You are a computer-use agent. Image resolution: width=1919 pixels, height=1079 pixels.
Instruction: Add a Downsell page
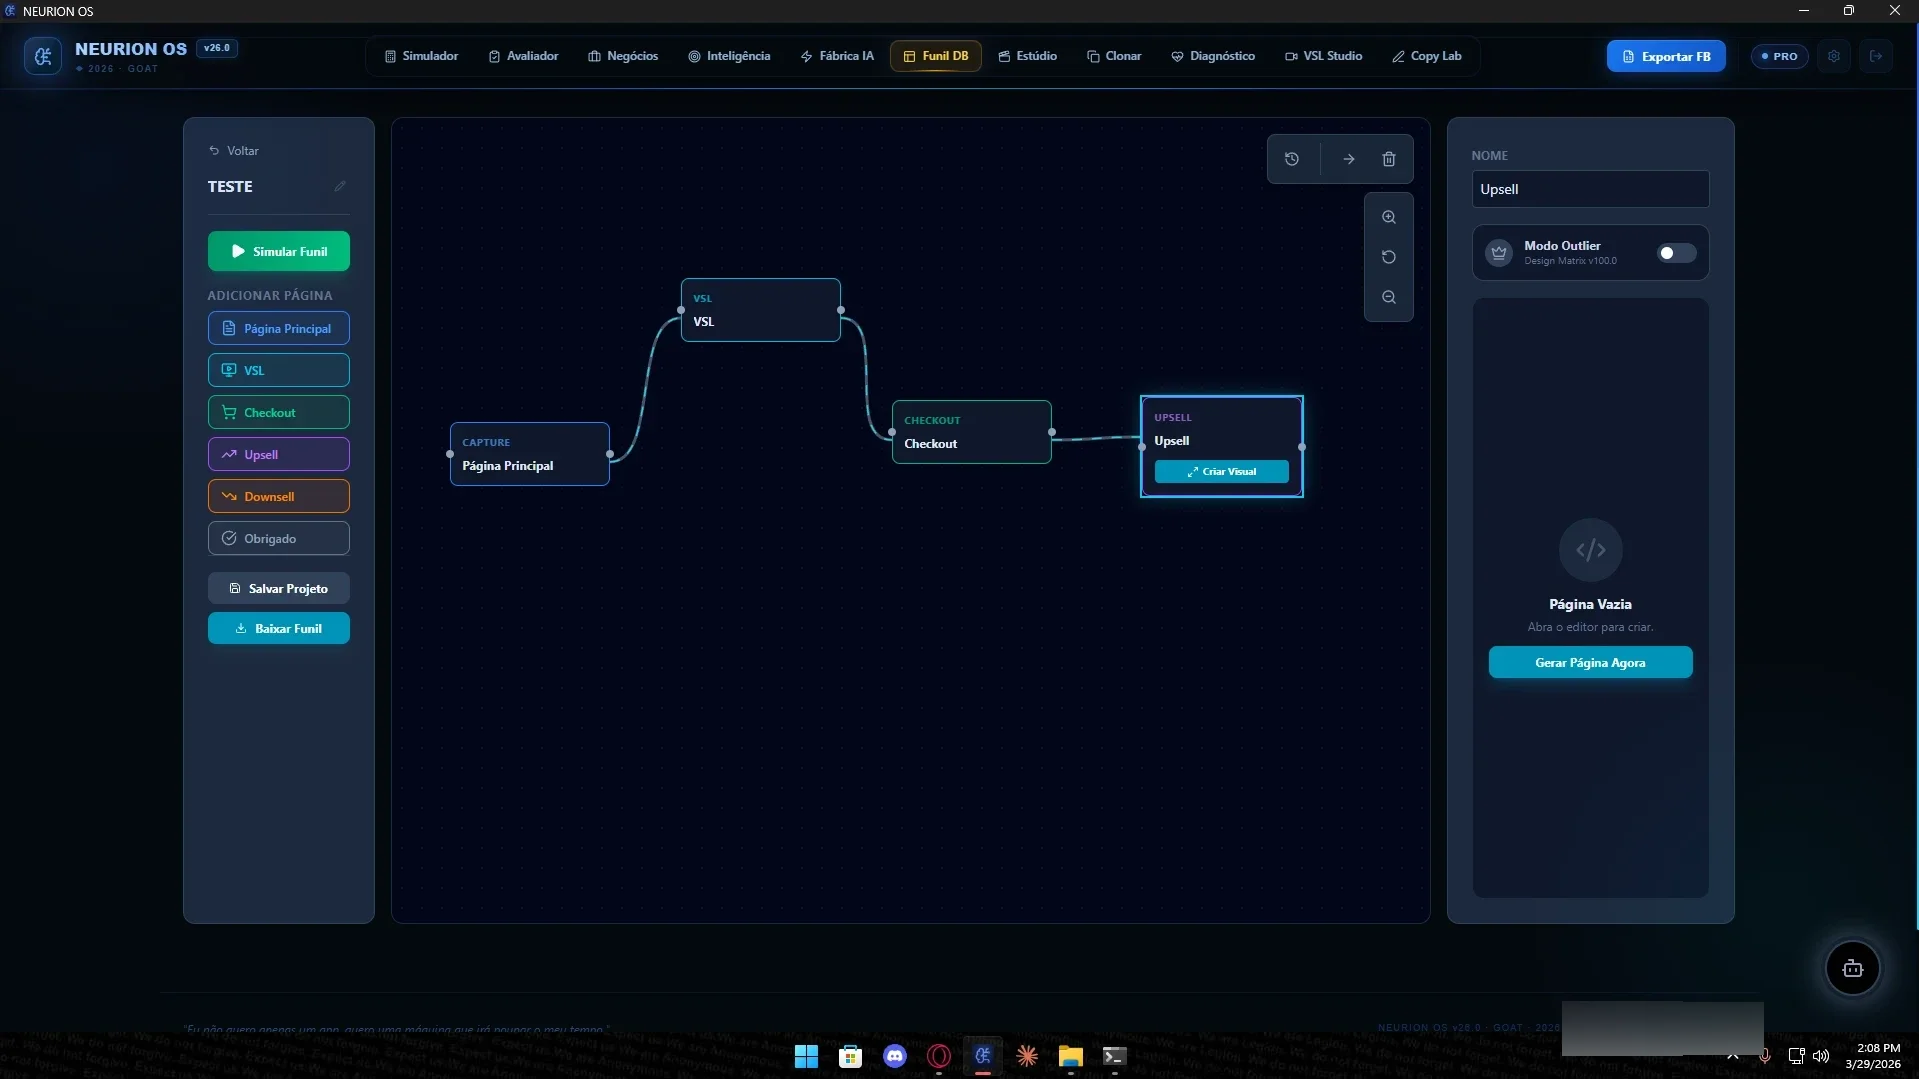point(279,496)
